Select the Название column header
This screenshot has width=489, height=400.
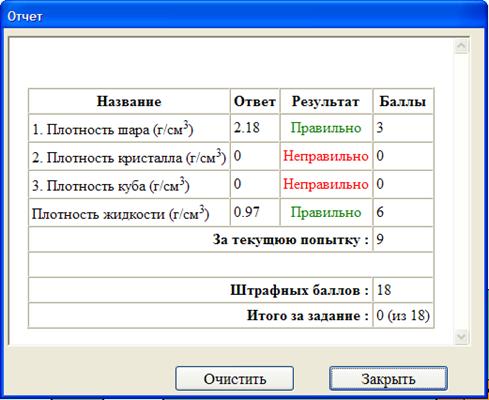129,101
